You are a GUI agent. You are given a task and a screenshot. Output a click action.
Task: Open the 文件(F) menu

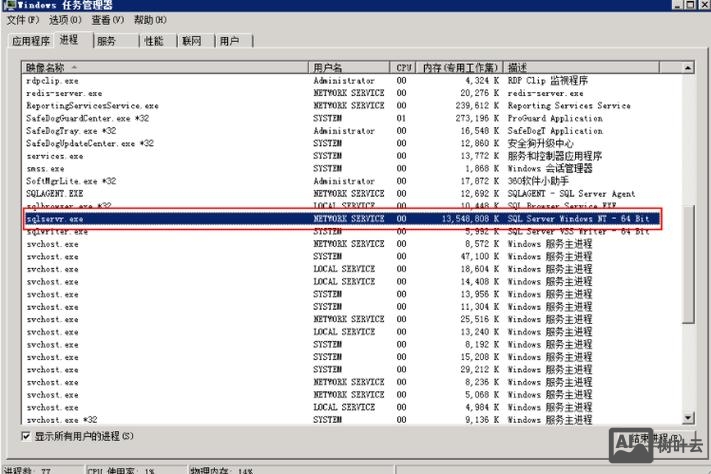(23, 20)
